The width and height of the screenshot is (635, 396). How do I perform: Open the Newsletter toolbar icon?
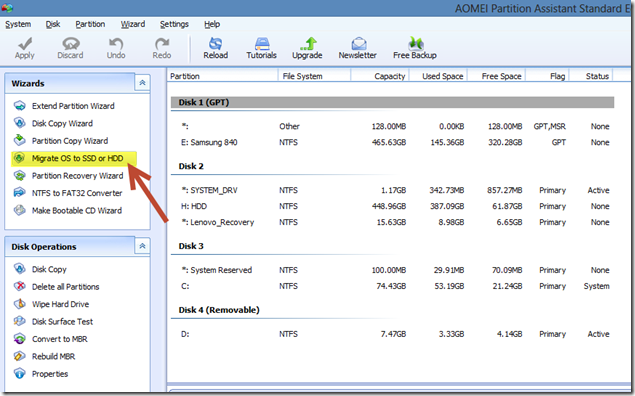pos(358,43)
